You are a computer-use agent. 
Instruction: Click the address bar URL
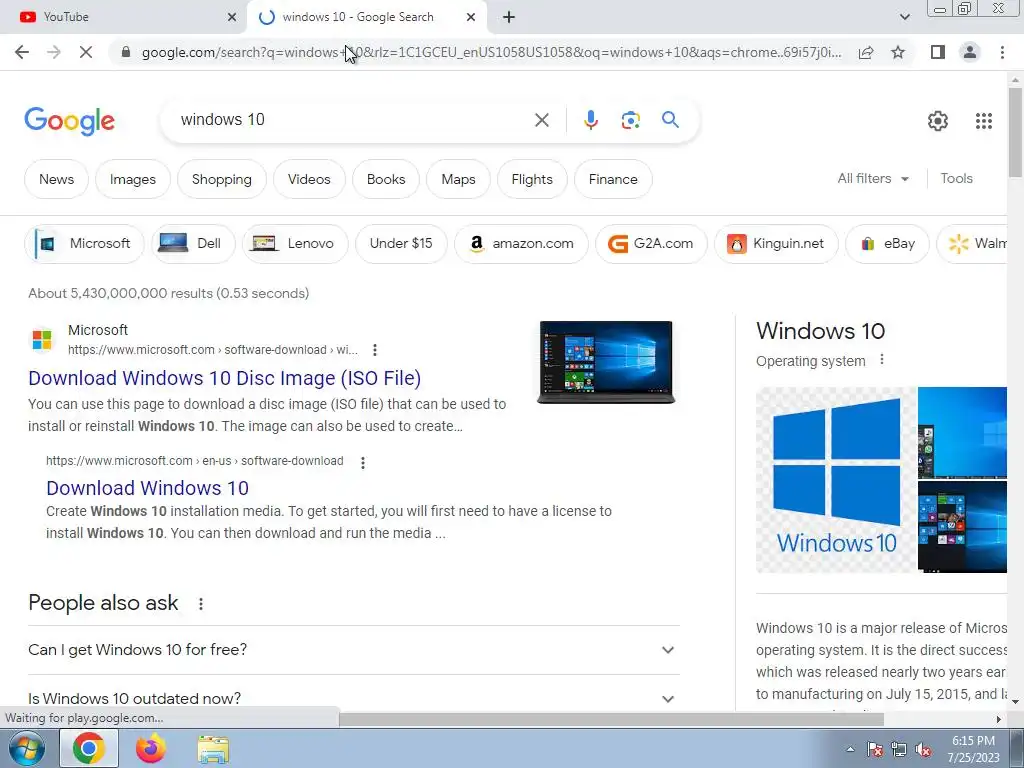pos(491,52)
